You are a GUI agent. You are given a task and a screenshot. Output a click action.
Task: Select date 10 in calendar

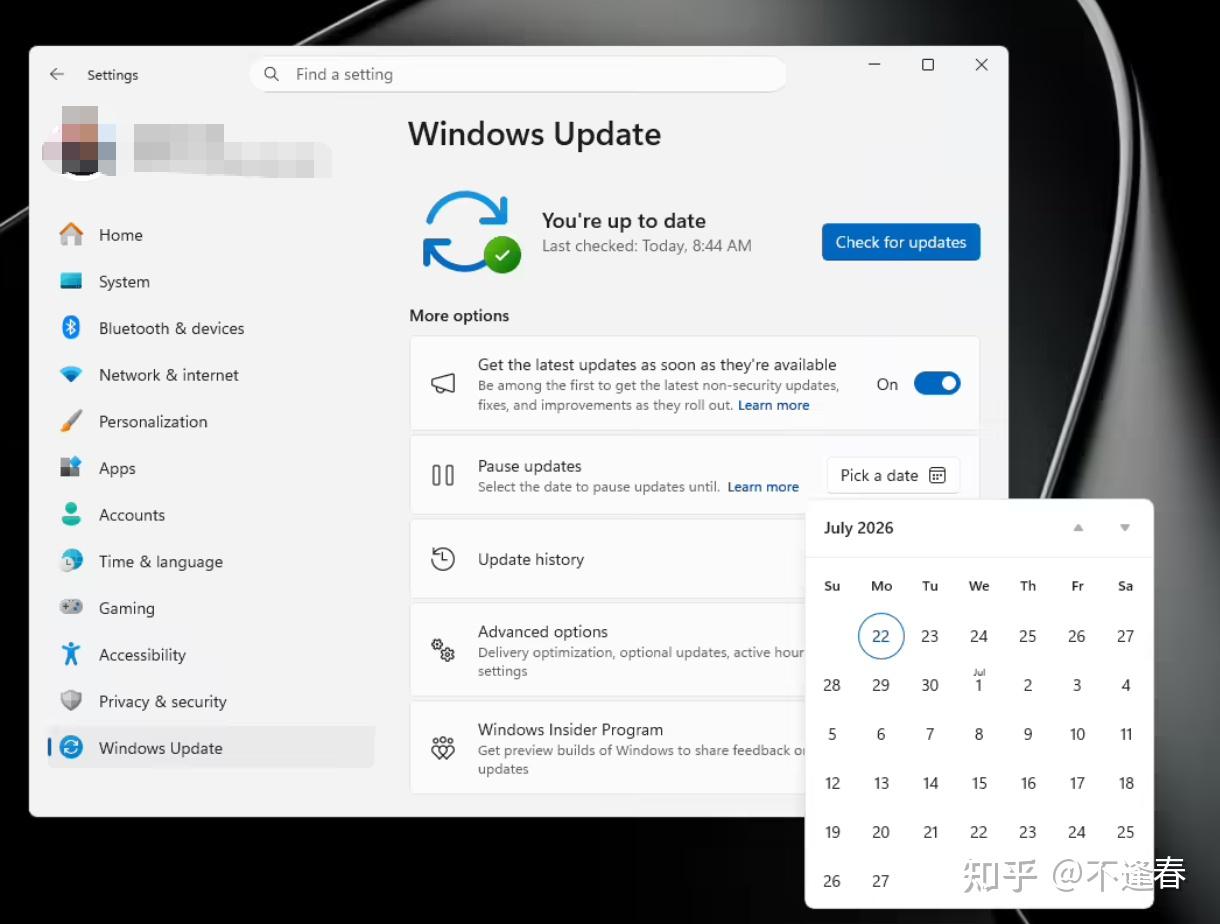pyautogui.click(x=1077, y=734)
